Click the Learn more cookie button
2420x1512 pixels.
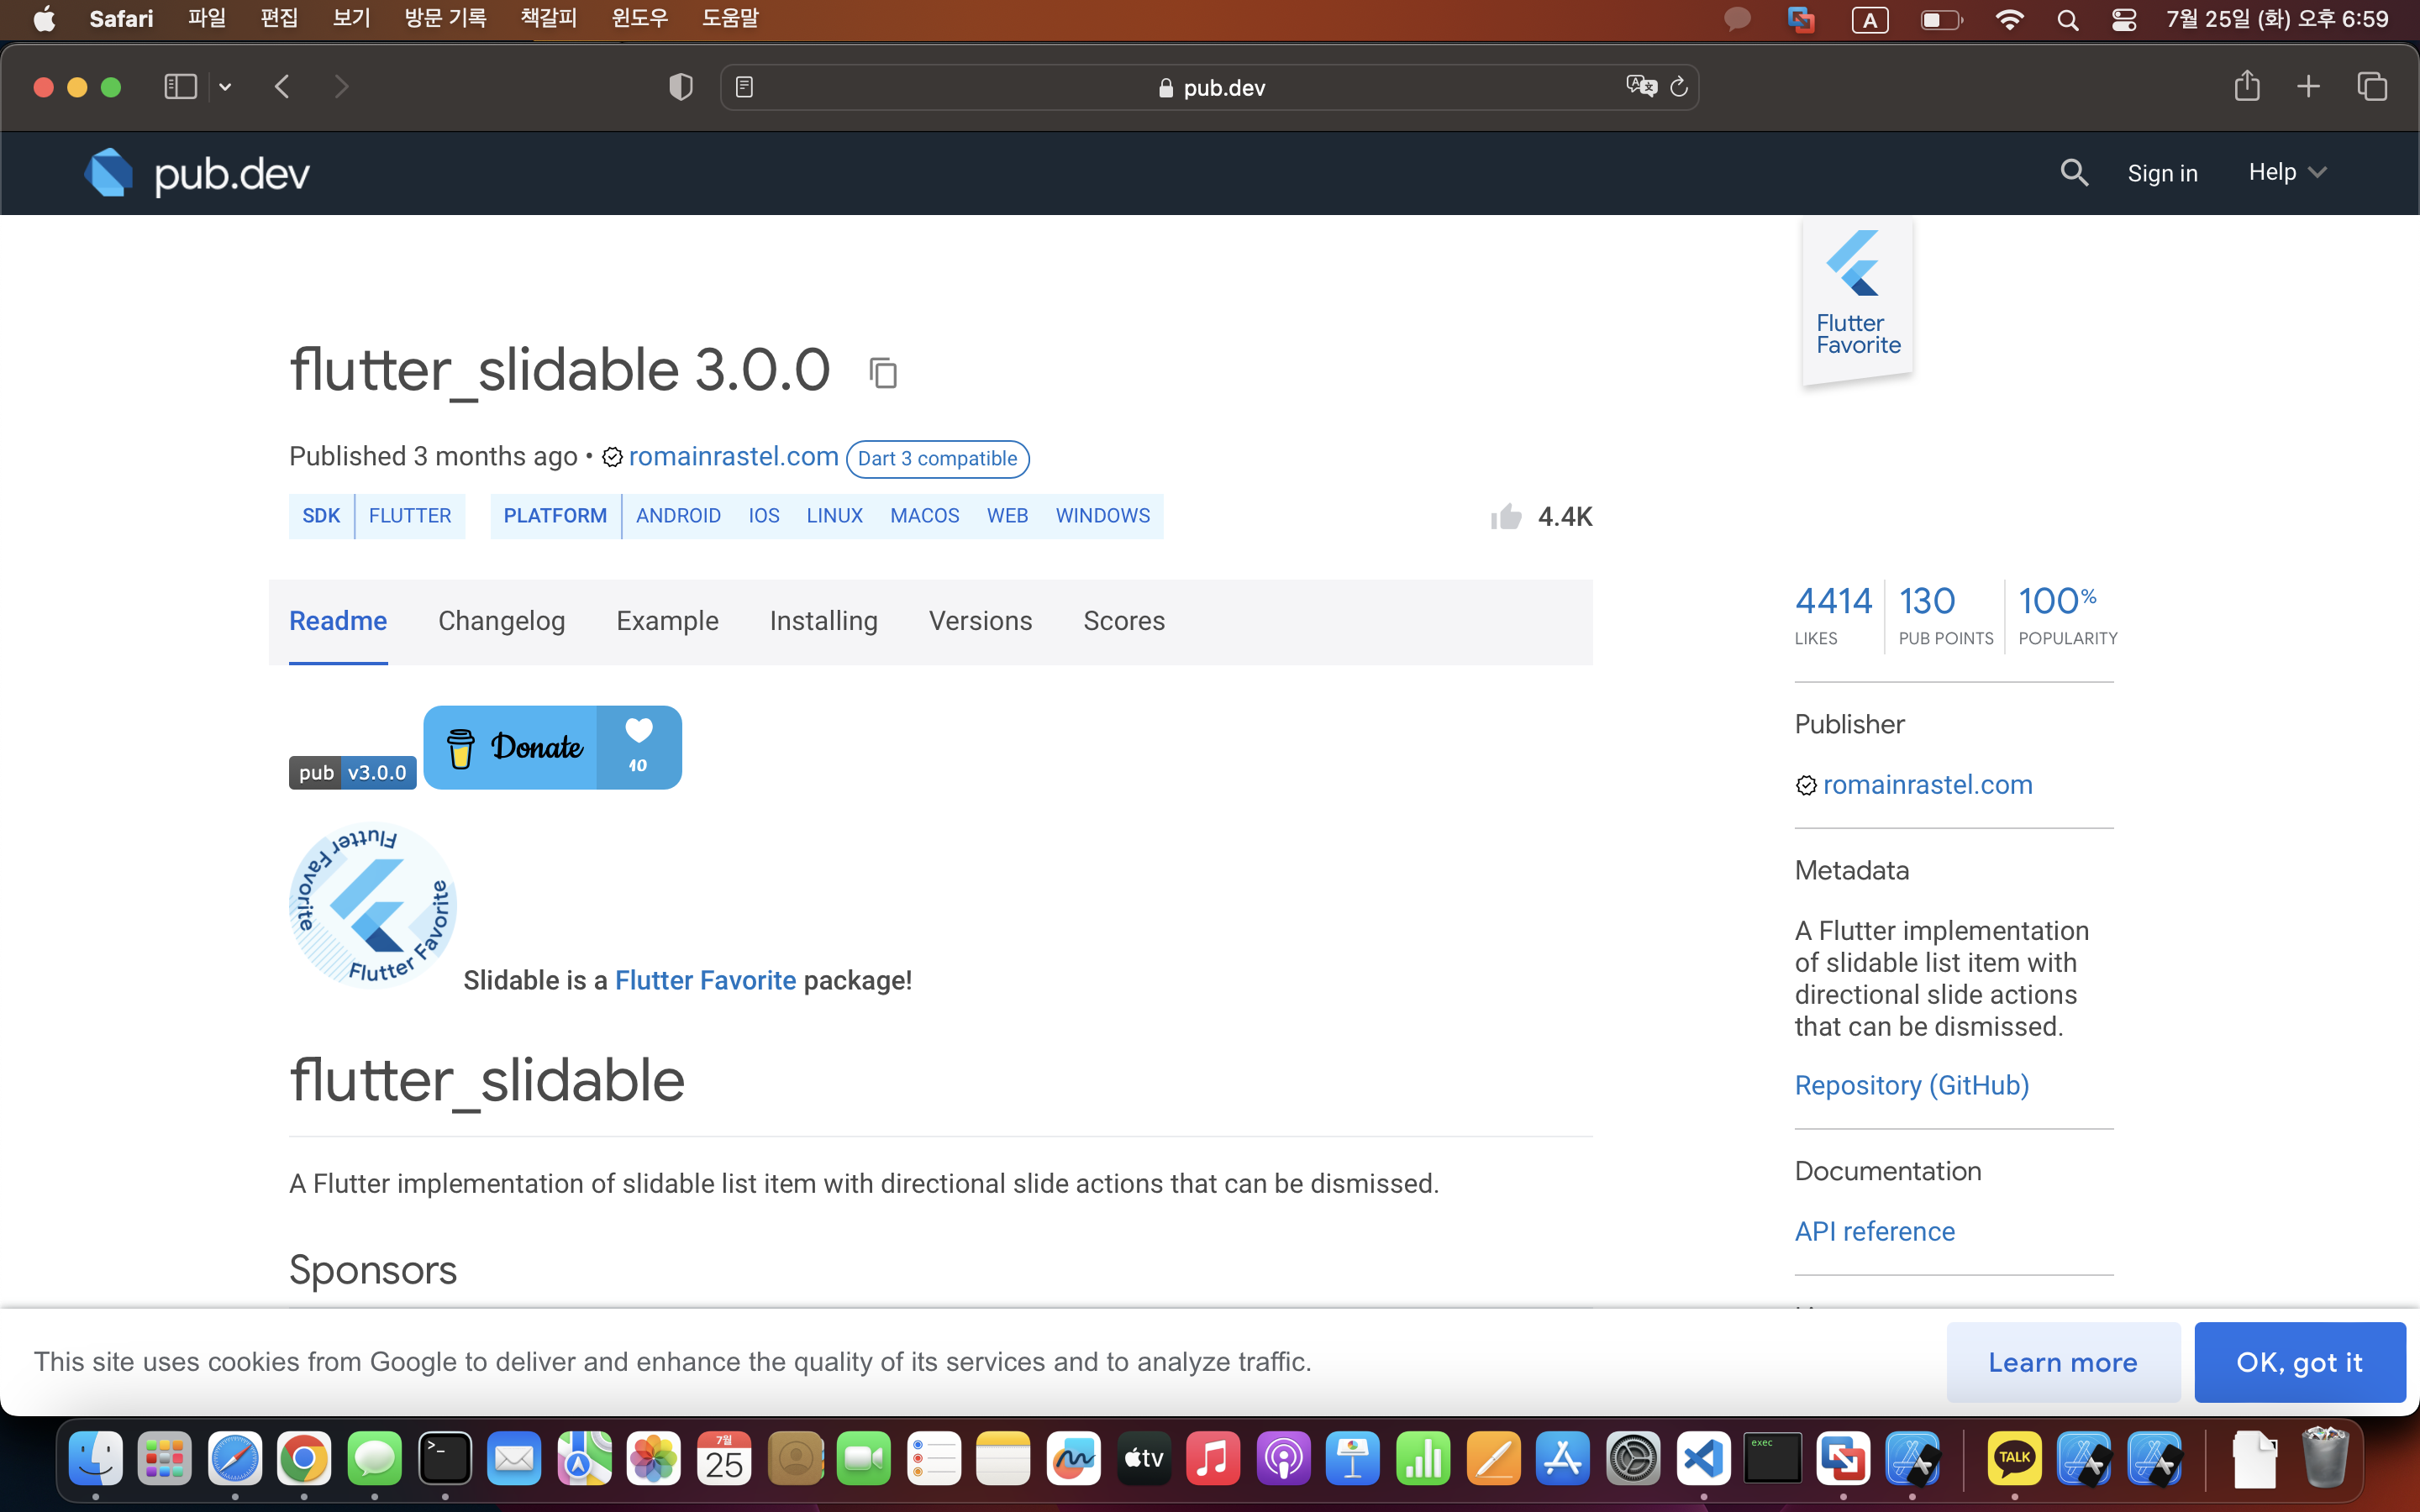coord(2063,1362)
